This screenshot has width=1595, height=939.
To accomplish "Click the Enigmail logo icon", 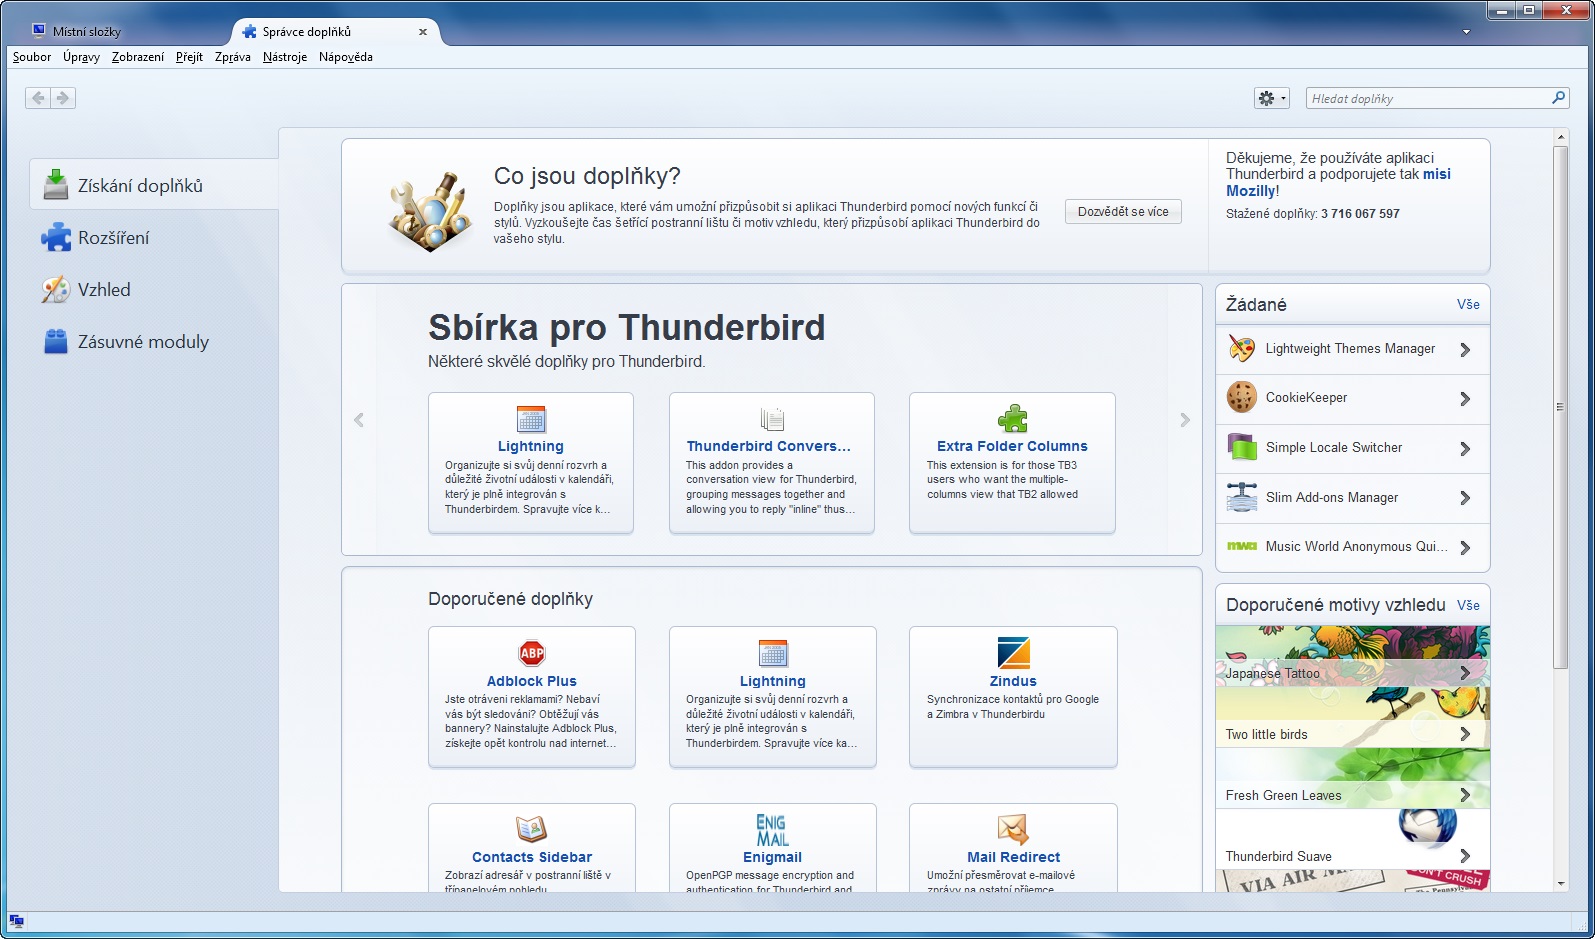I will (x=772, y=830).
